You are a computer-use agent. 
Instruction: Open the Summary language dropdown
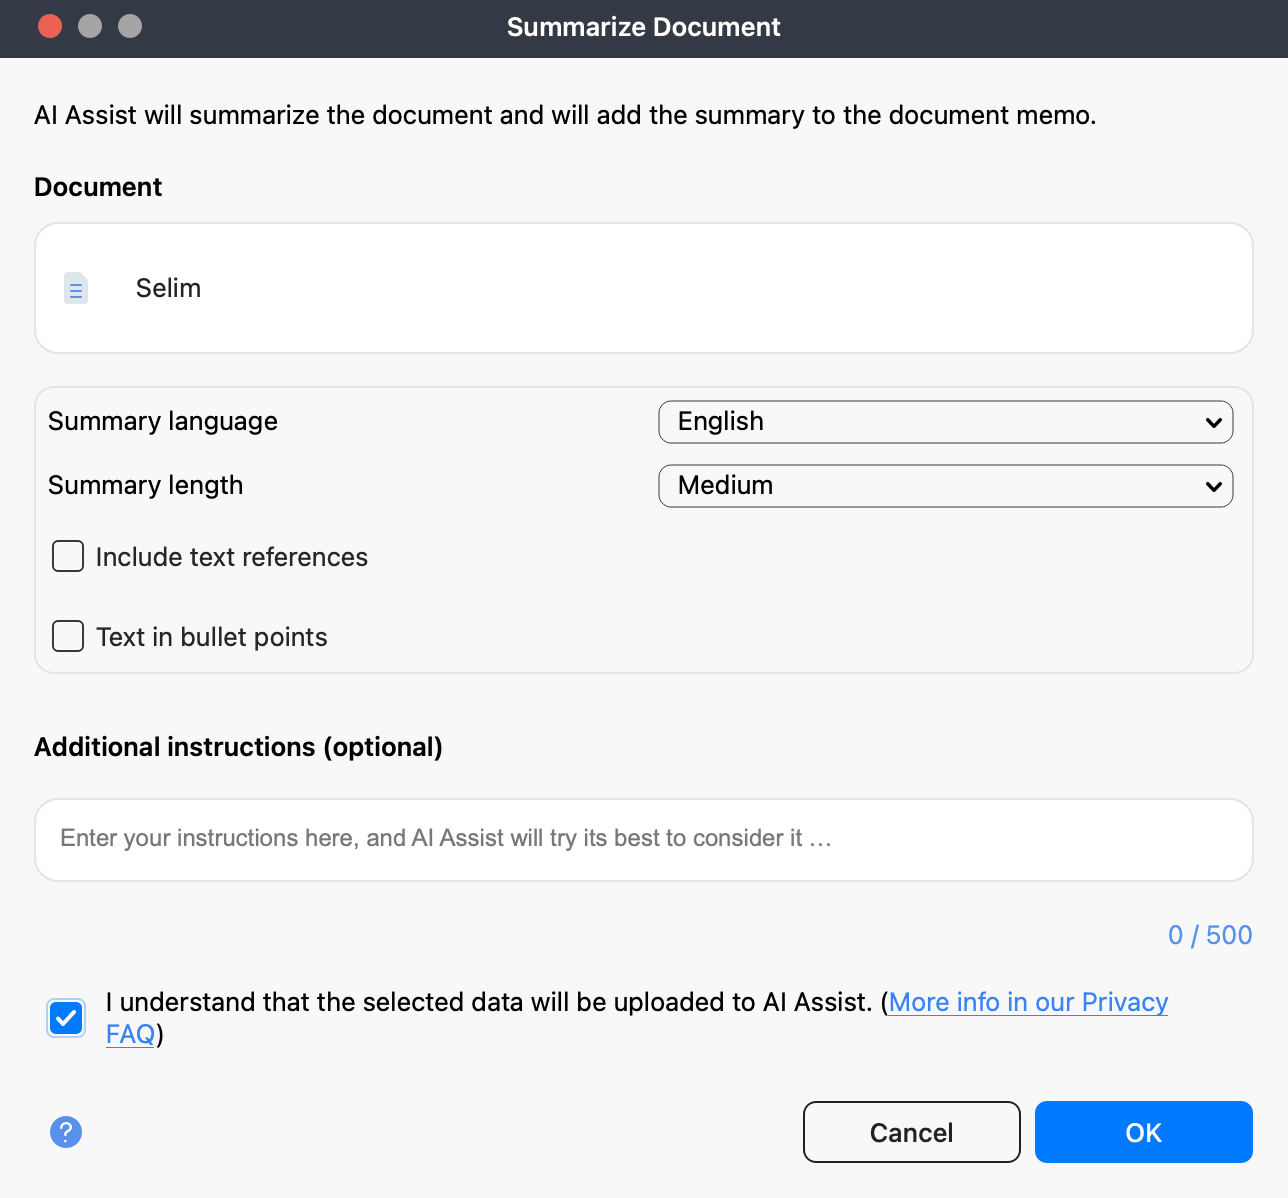point(946,422)
